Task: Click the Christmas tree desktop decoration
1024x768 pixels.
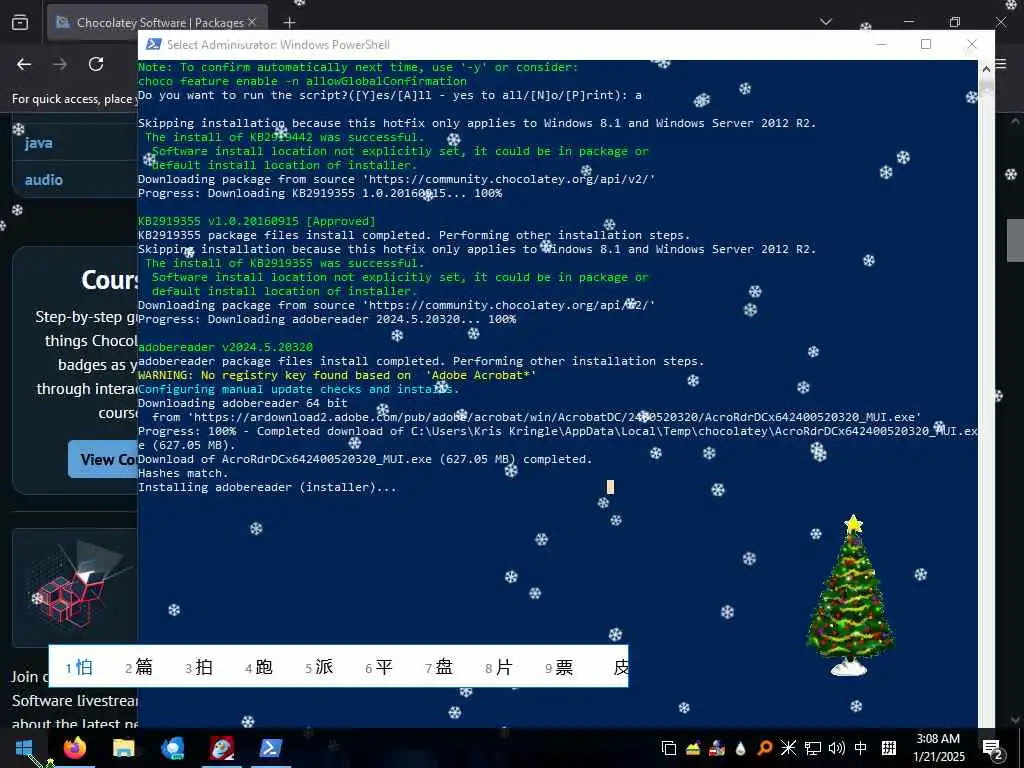Action: [851, 596]
